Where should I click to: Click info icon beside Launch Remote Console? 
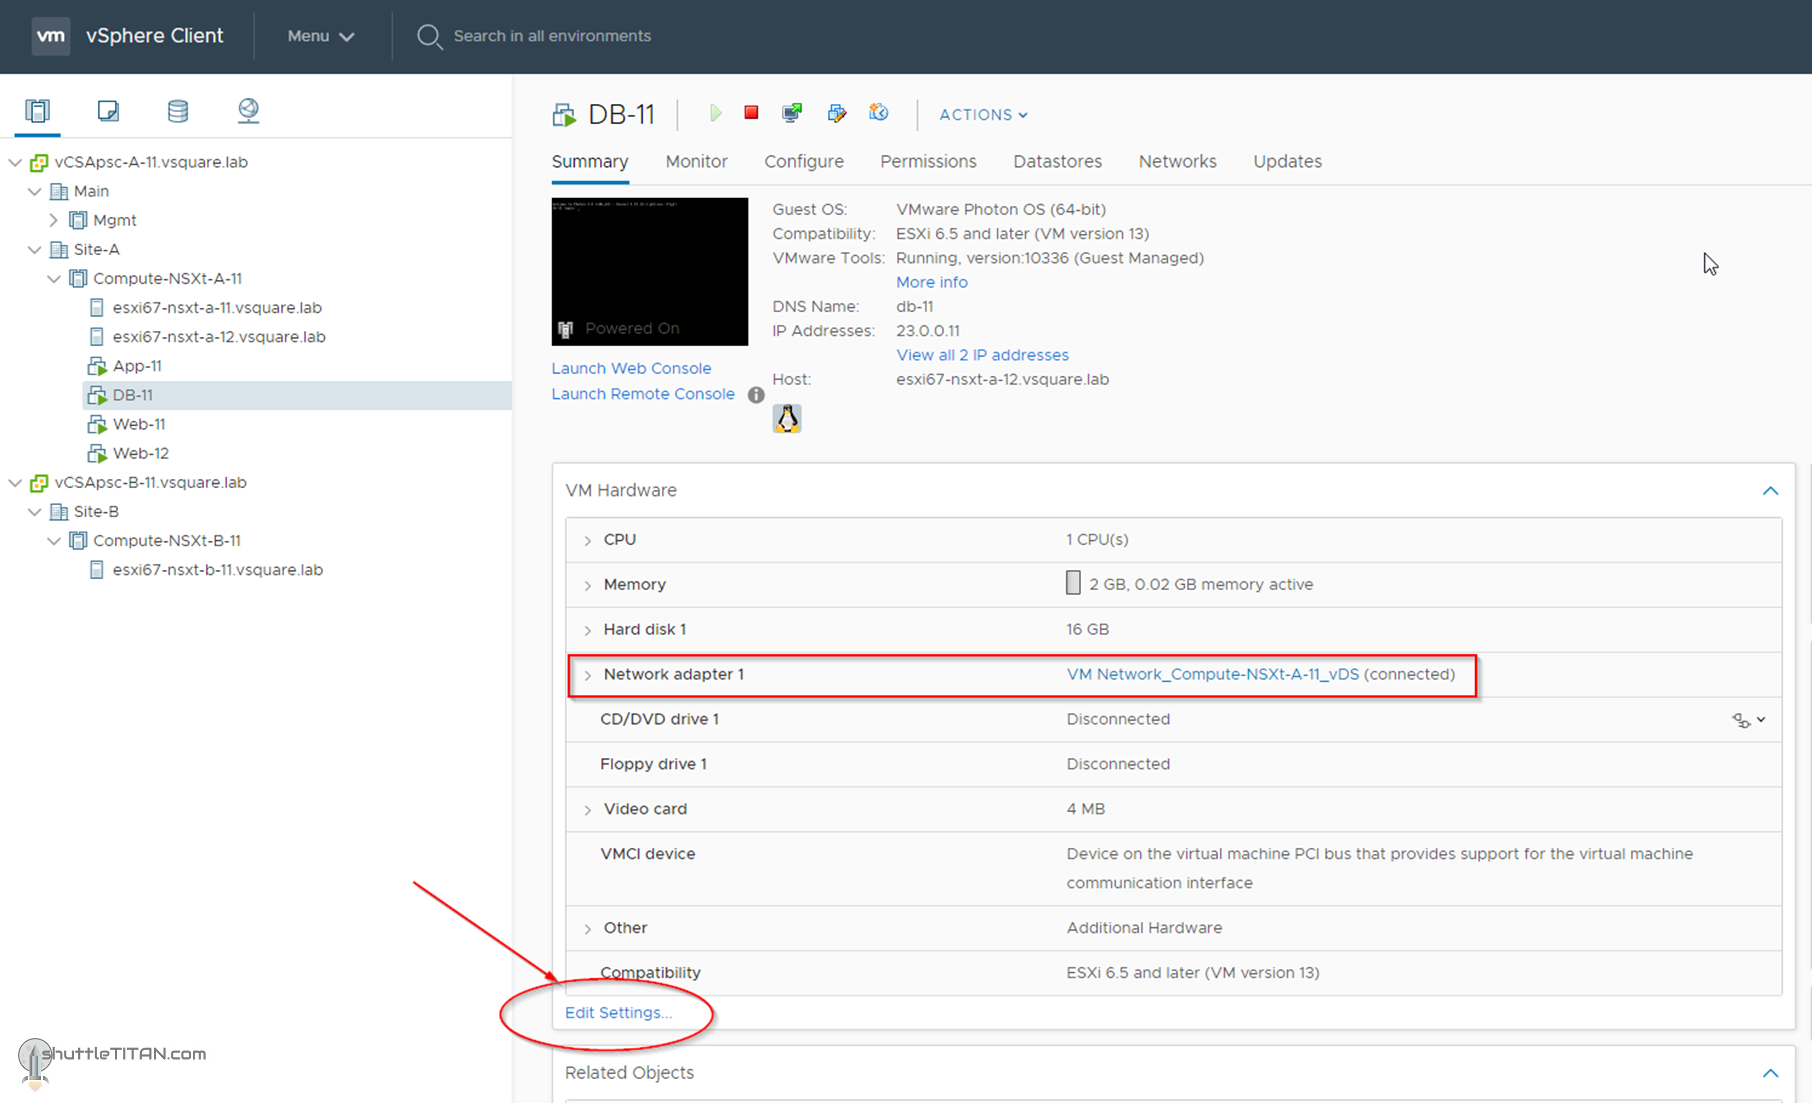(756, 395)
